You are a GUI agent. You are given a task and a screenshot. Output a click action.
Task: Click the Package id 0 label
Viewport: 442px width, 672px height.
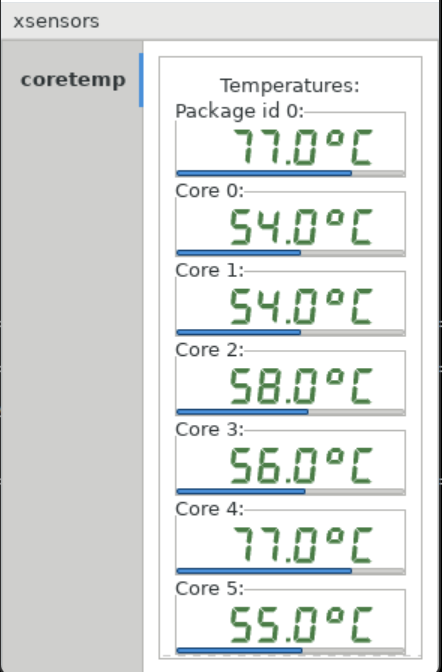[x=240, y=111]
